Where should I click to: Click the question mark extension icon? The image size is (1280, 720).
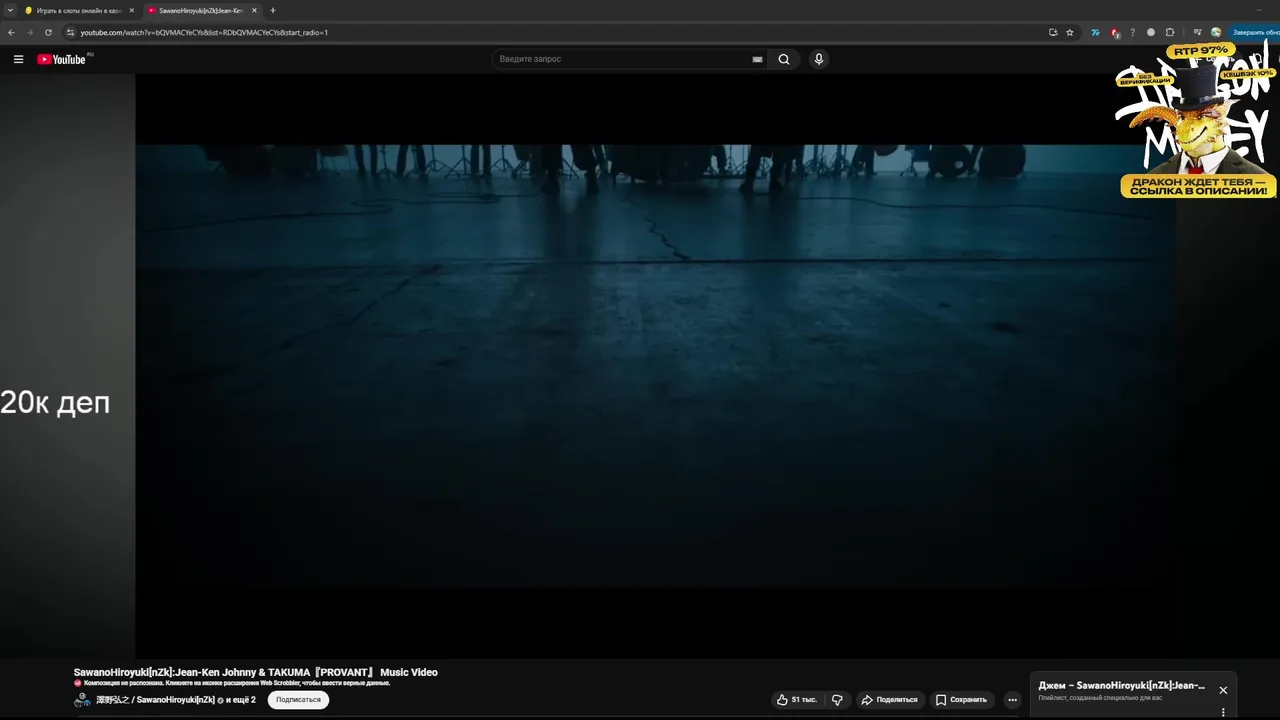pyautogui.click(x=1133, y=32)
